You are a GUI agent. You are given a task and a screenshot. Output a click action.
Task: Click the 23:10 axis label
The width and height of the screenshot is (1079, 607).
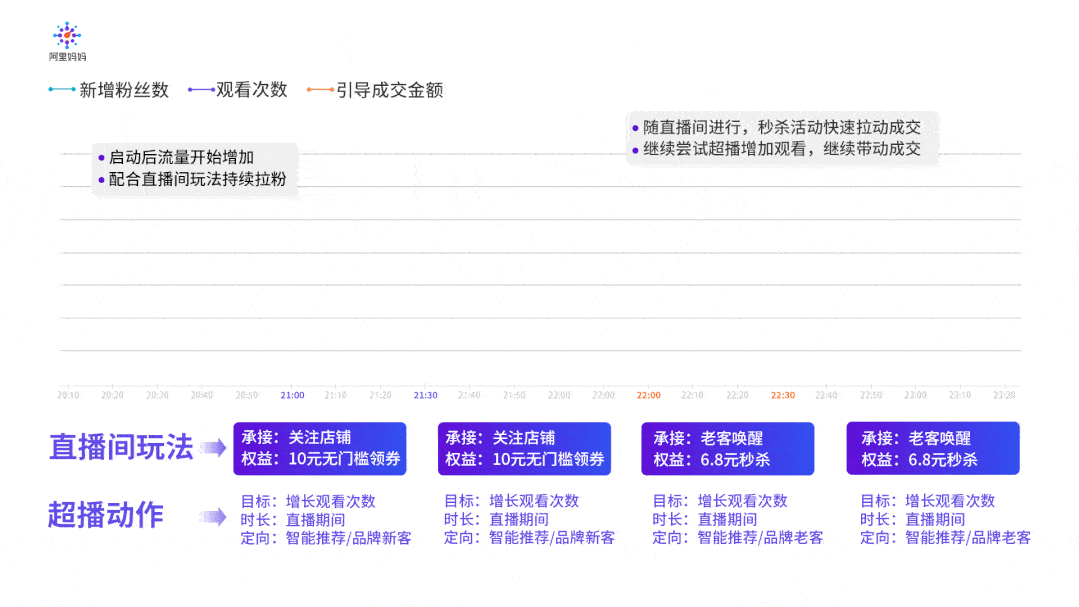coord(959,395)
